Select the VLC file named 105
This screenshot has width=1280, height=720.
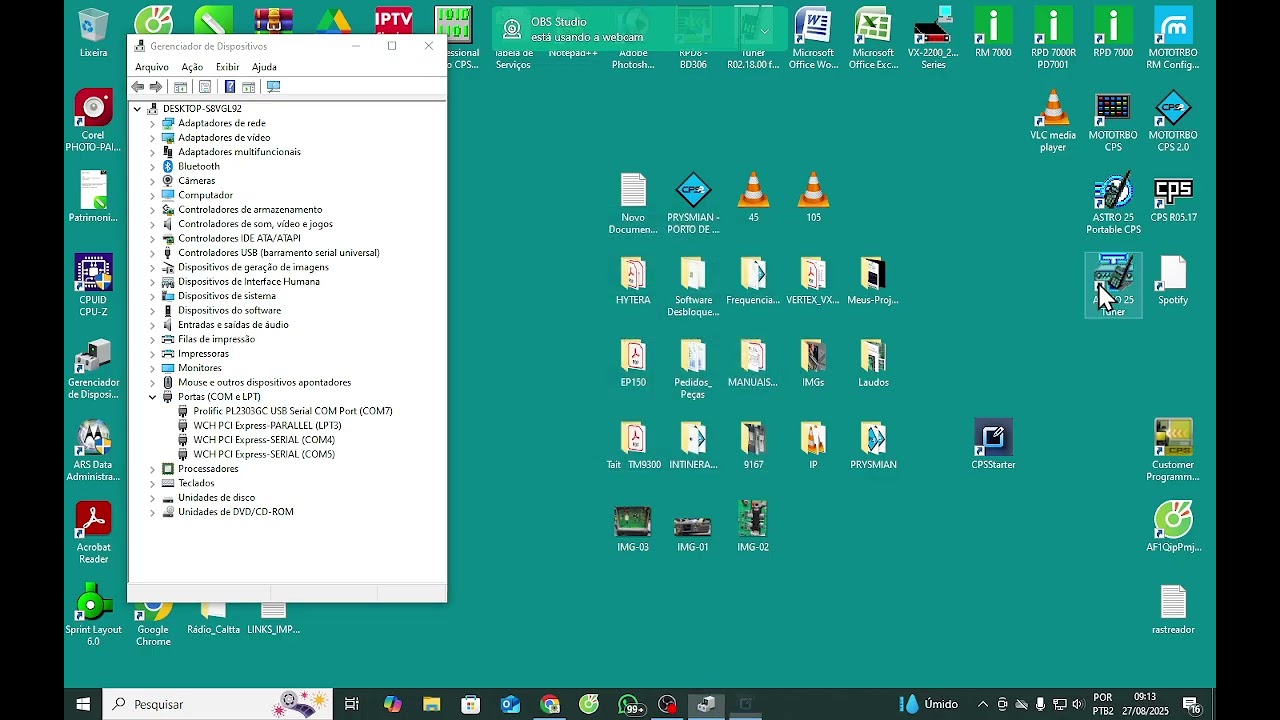point(813,198)
